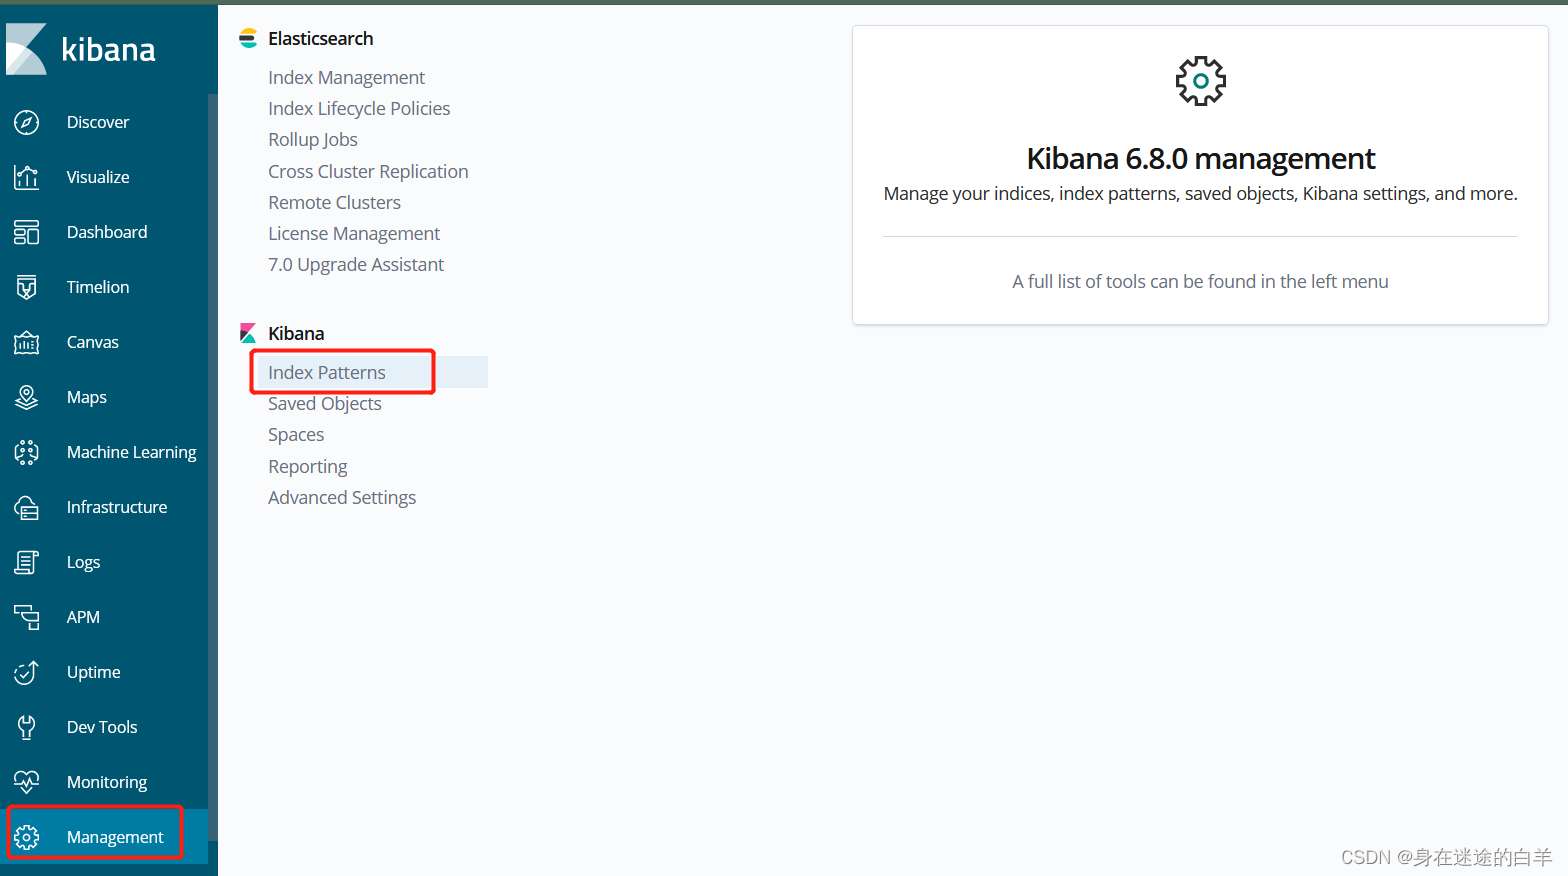This screenshot has width=1568, height=876.
Task: Navigate to Visualize
Action: 98,177
